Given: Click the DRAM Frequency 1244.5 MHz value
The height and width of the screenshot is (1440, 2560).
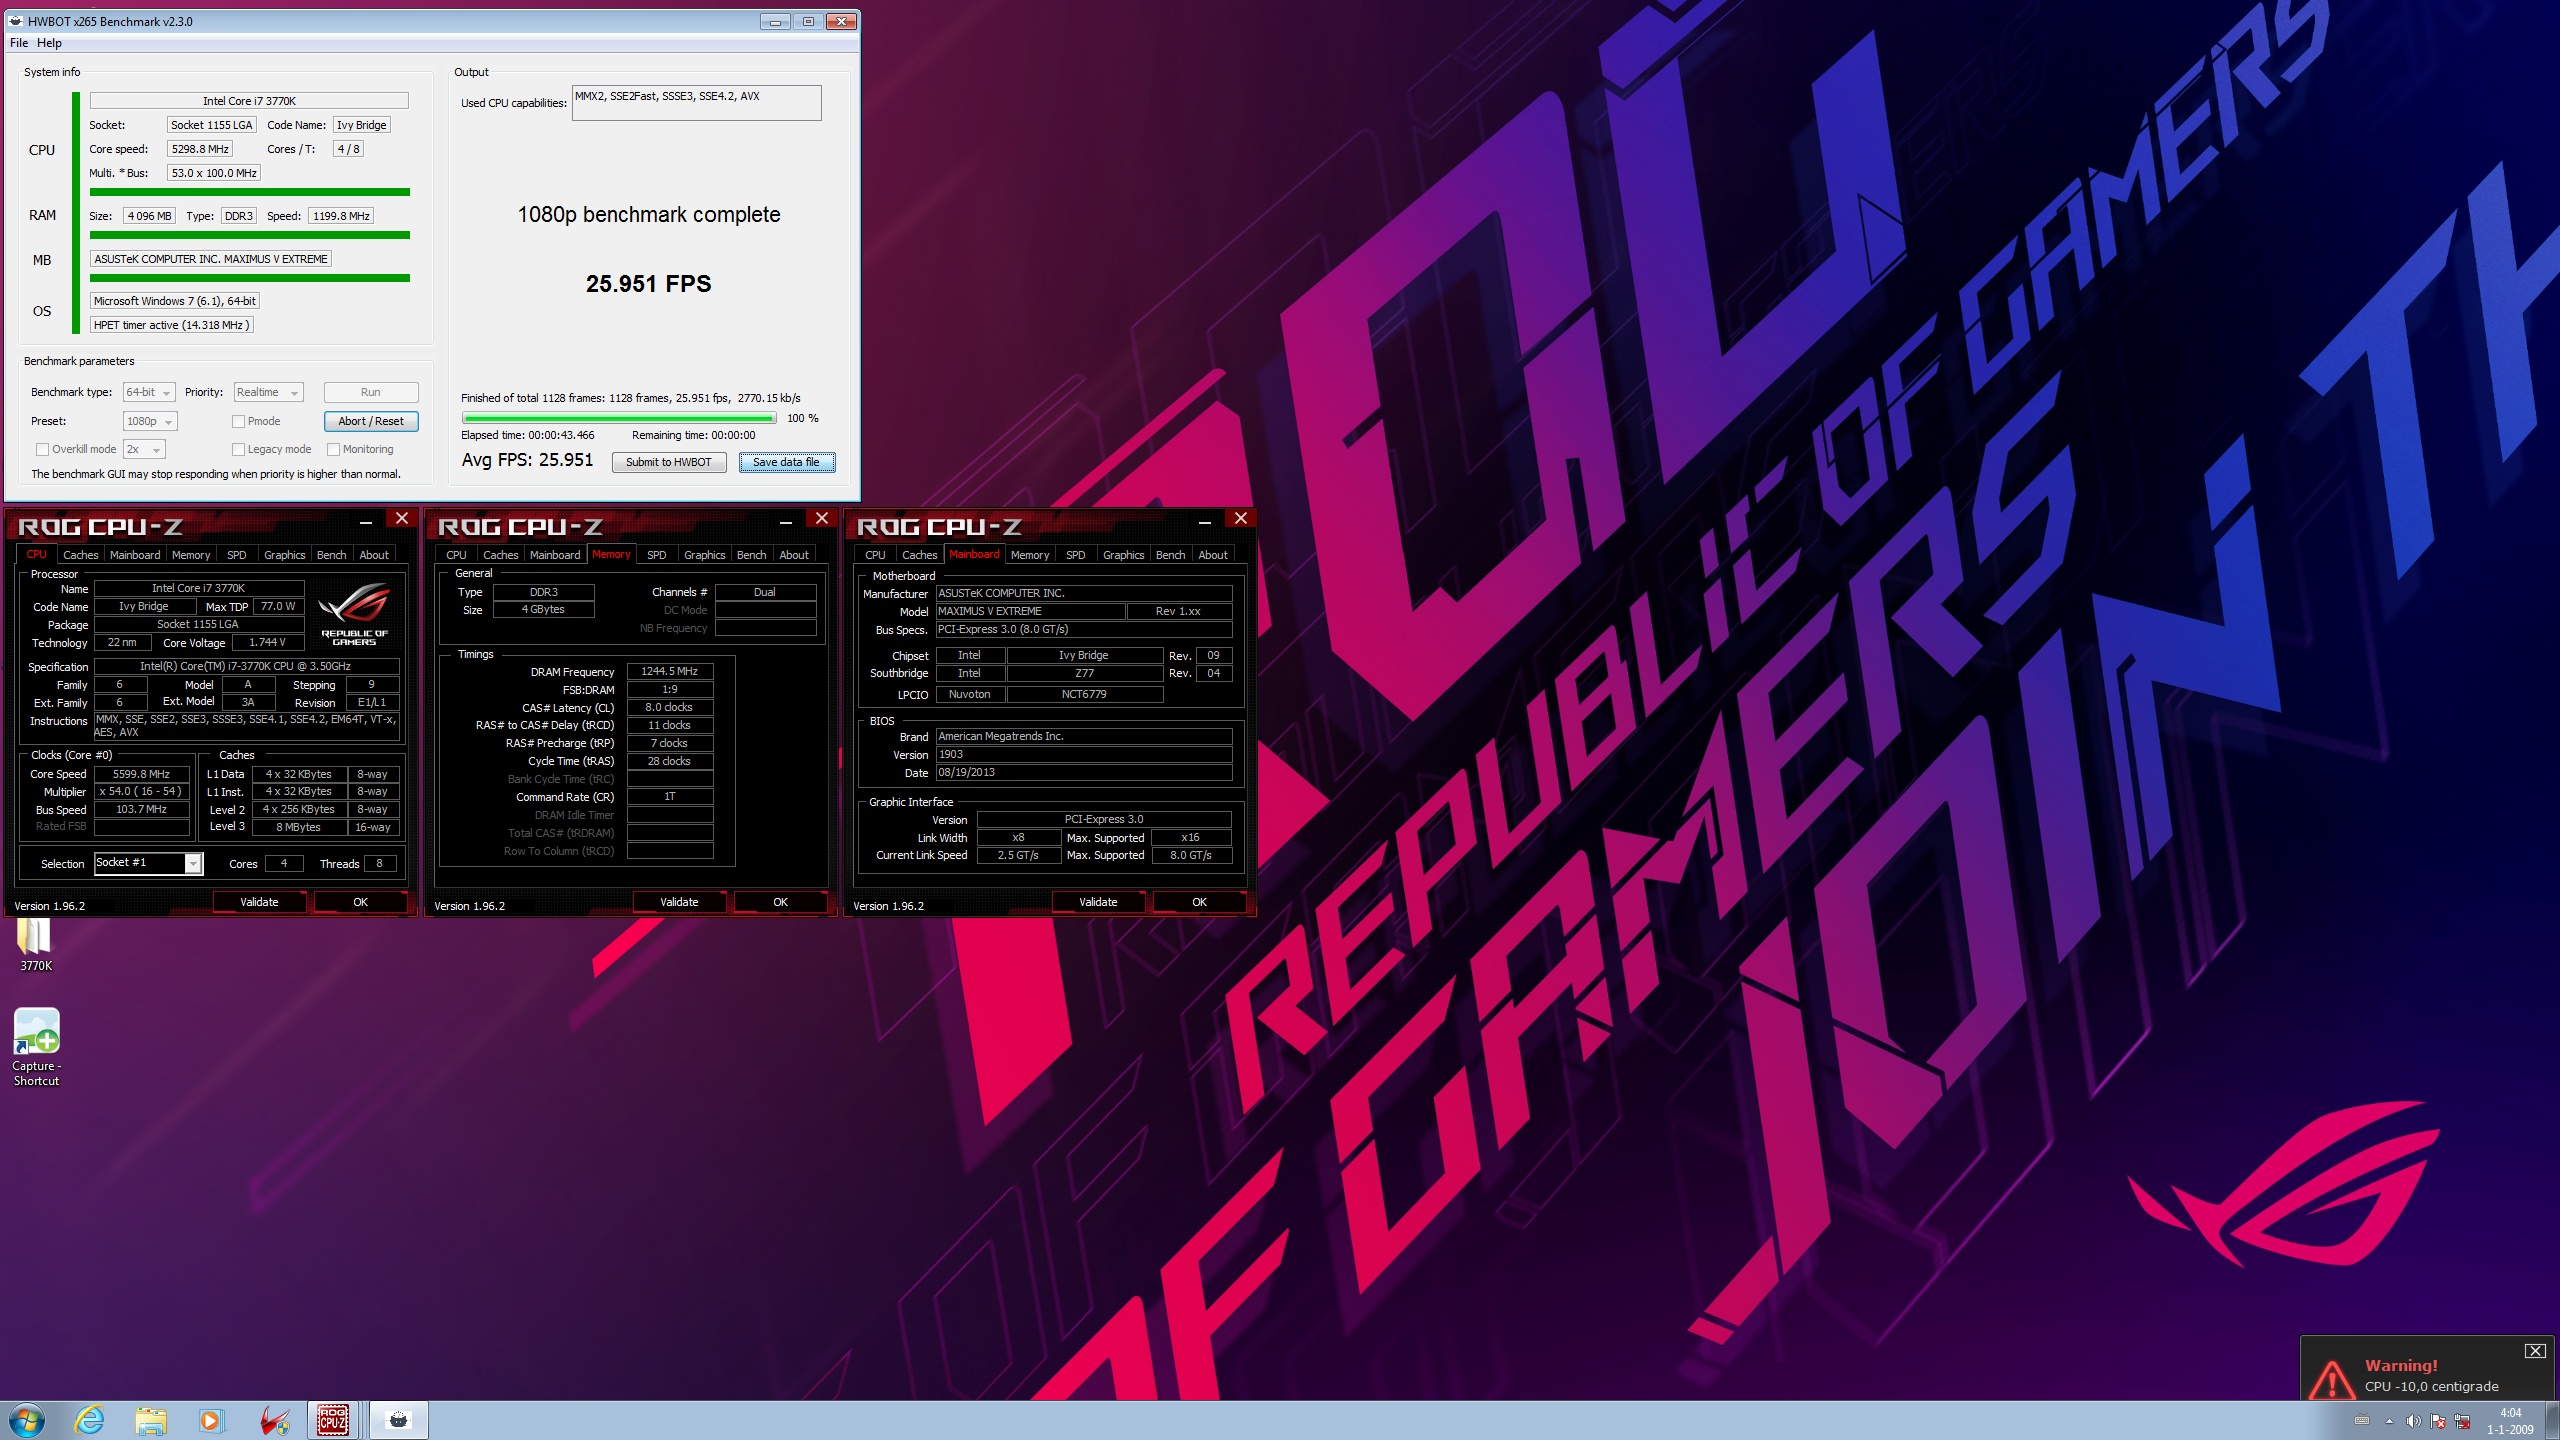Looking at the screenshot, I should [x=670, y=672].
